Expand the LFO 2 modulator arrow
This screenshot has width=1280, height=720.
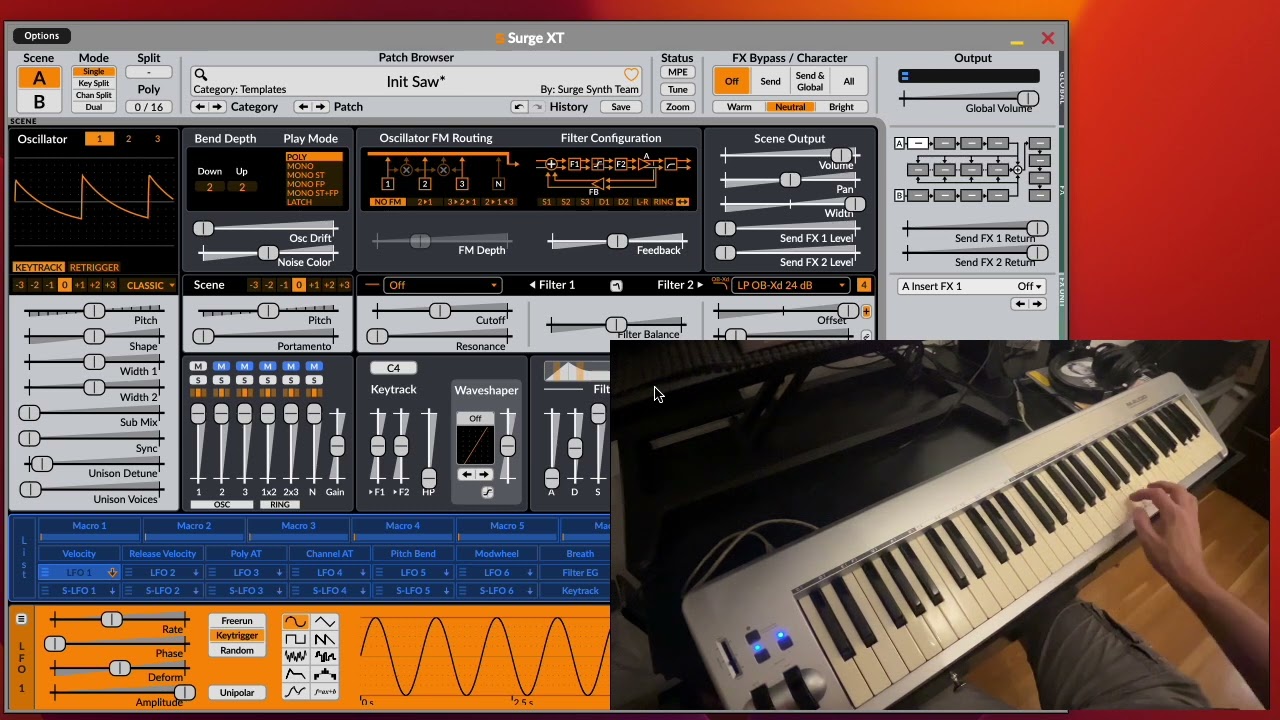pyautogui.click(x=196, y=573)
